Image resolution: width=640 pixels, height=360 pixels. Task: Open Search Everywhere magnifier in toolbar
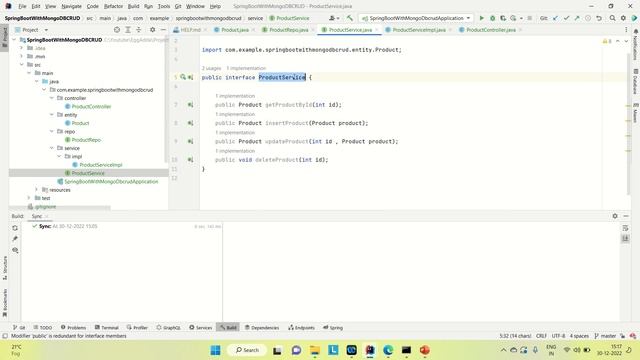pyautogui.click(x=612, y=18)
